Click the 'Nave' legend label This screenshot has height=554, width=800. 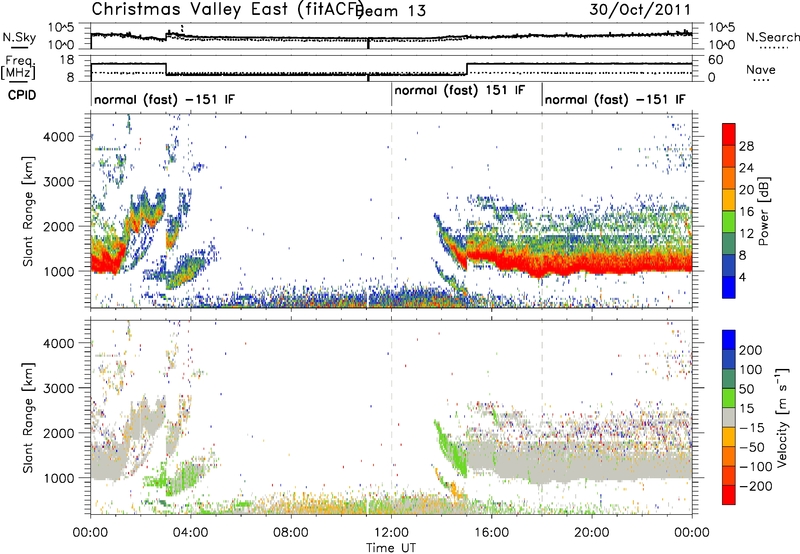[761, 69]
